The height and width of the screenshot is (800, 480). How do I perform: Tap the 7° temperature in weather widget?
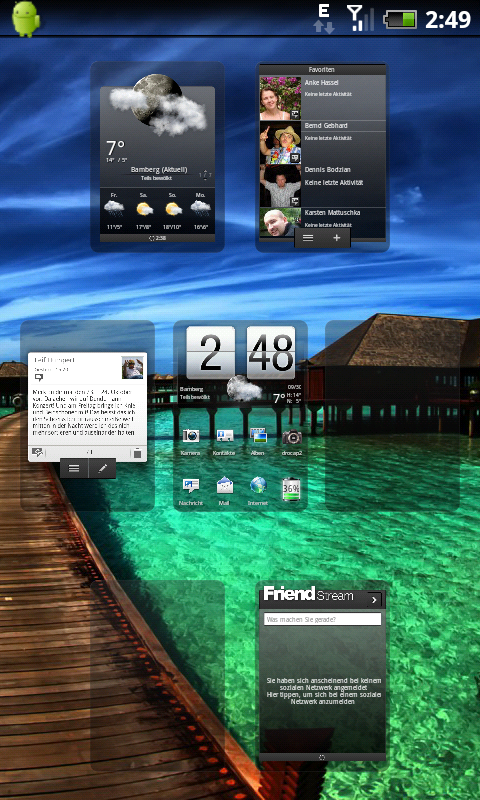click(116, 148)
